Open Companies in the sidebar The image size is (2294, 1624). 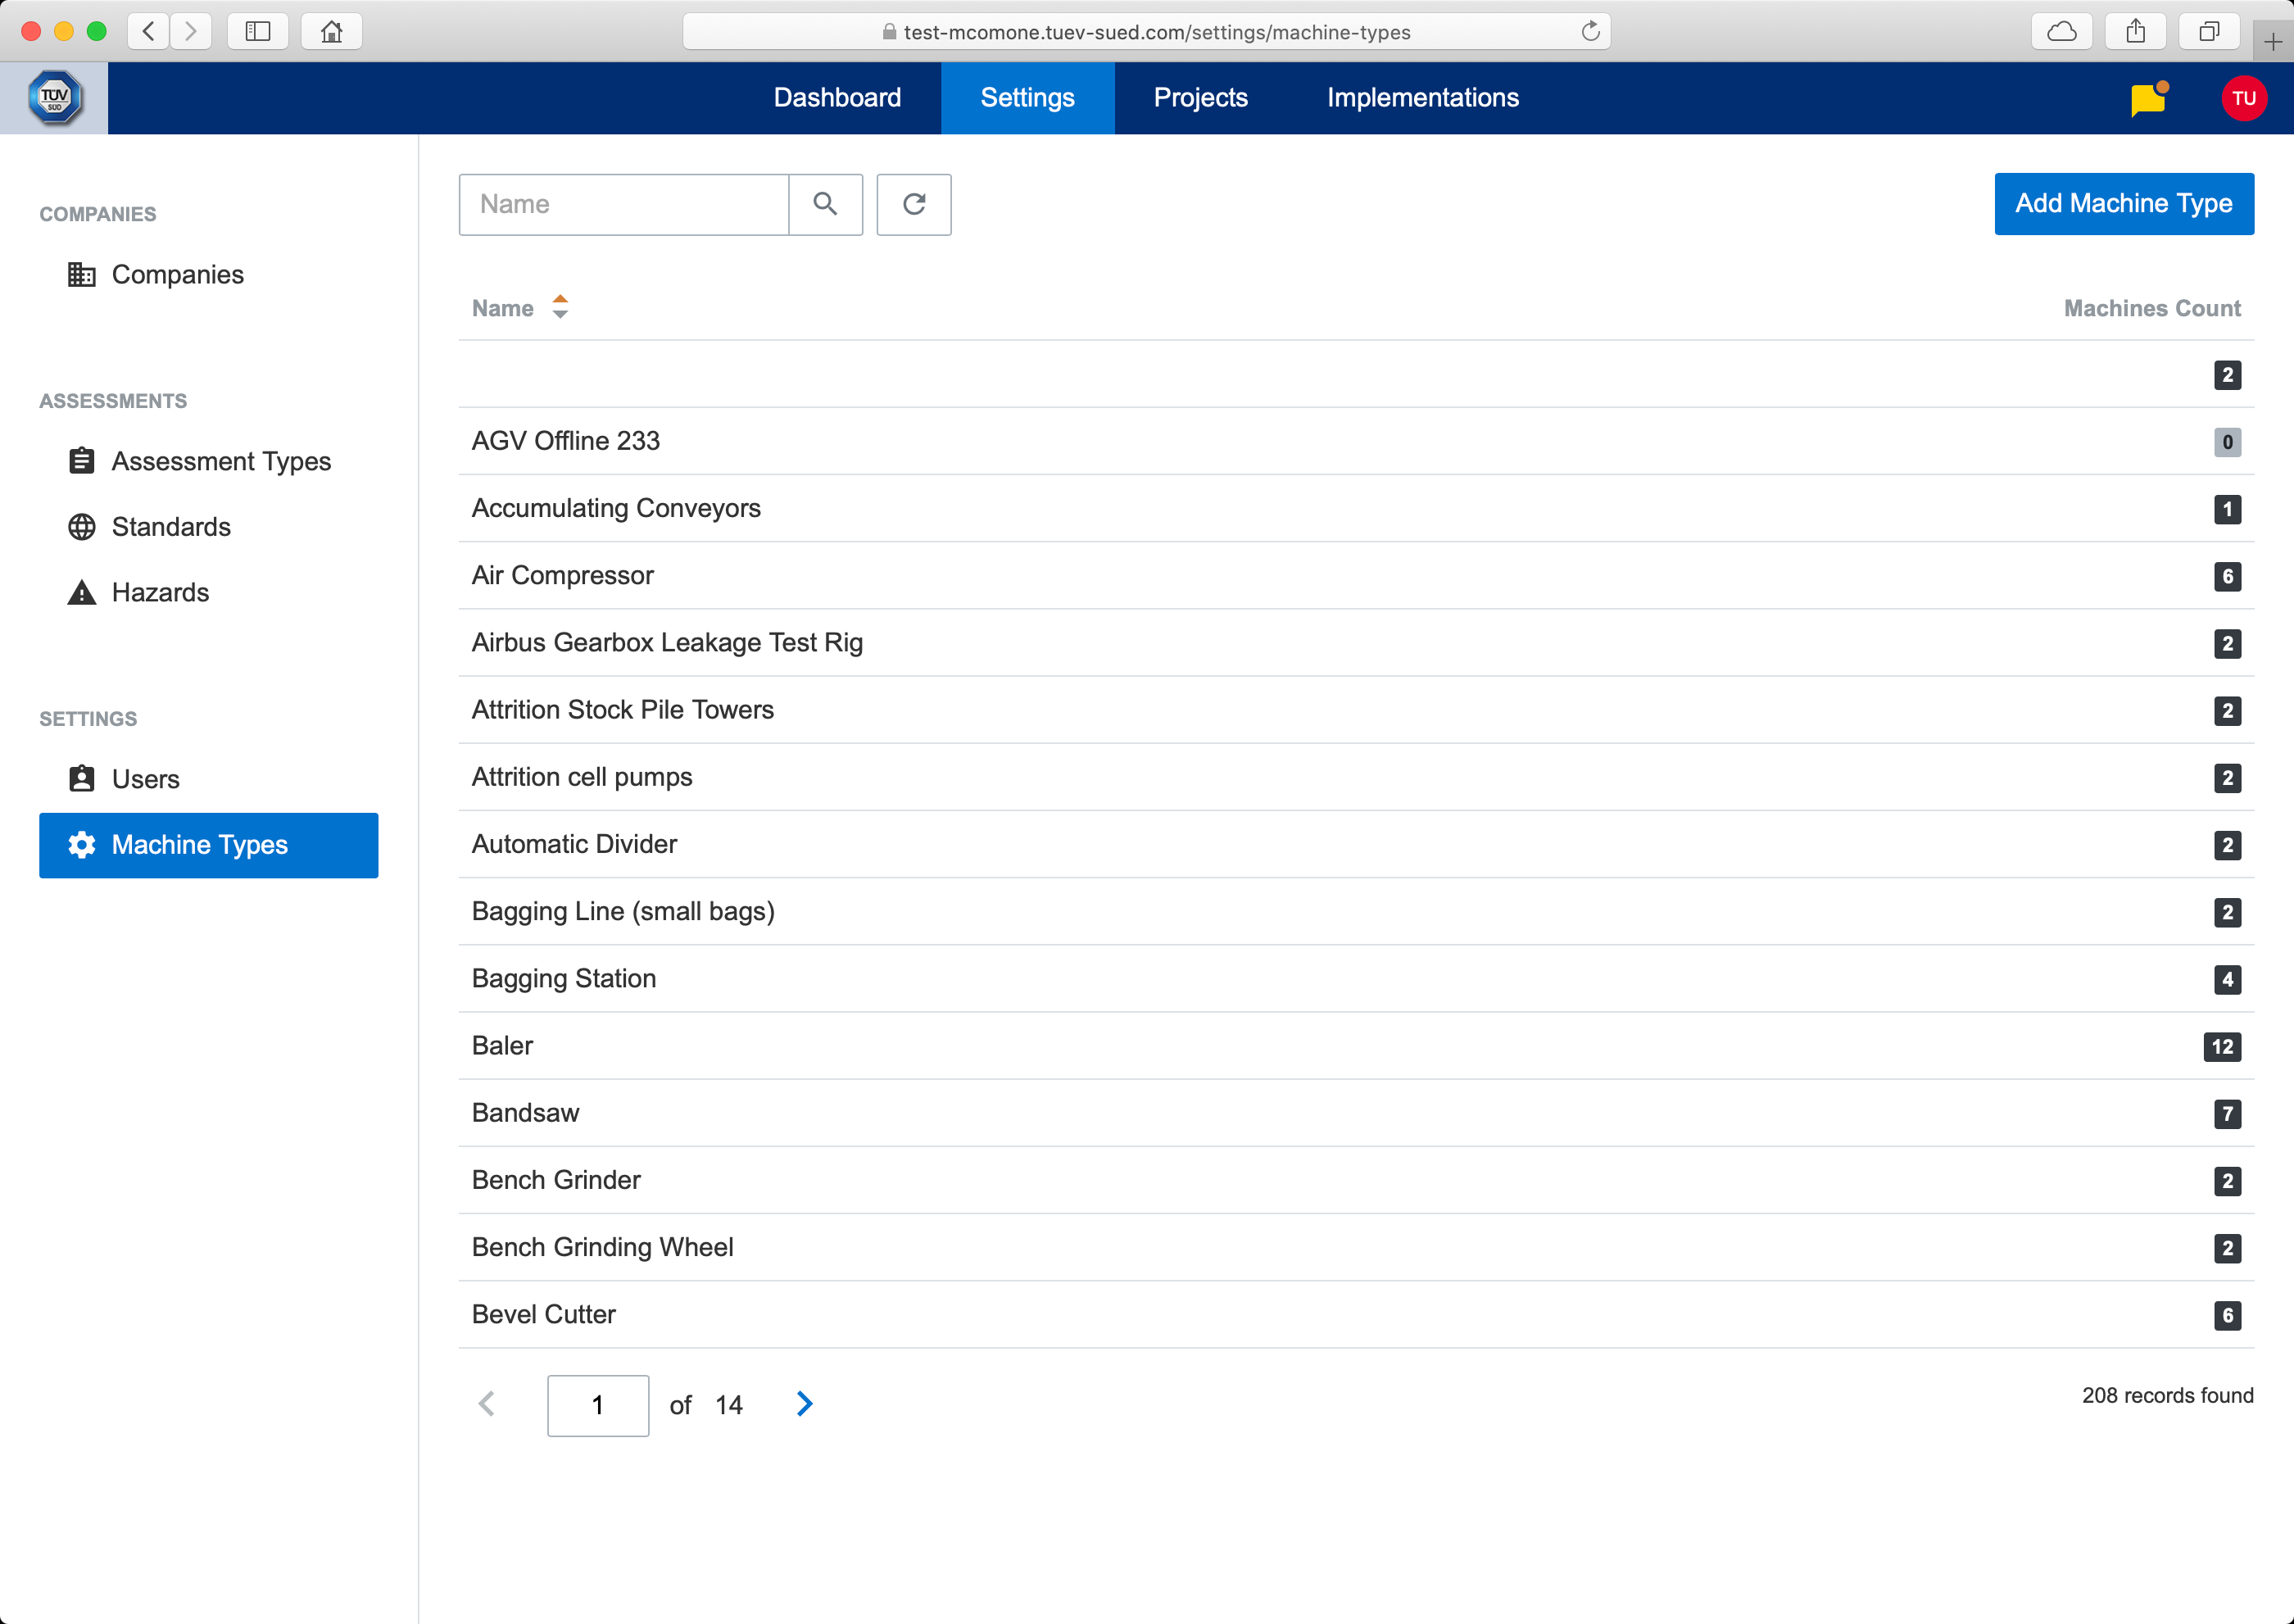(177, 275)
